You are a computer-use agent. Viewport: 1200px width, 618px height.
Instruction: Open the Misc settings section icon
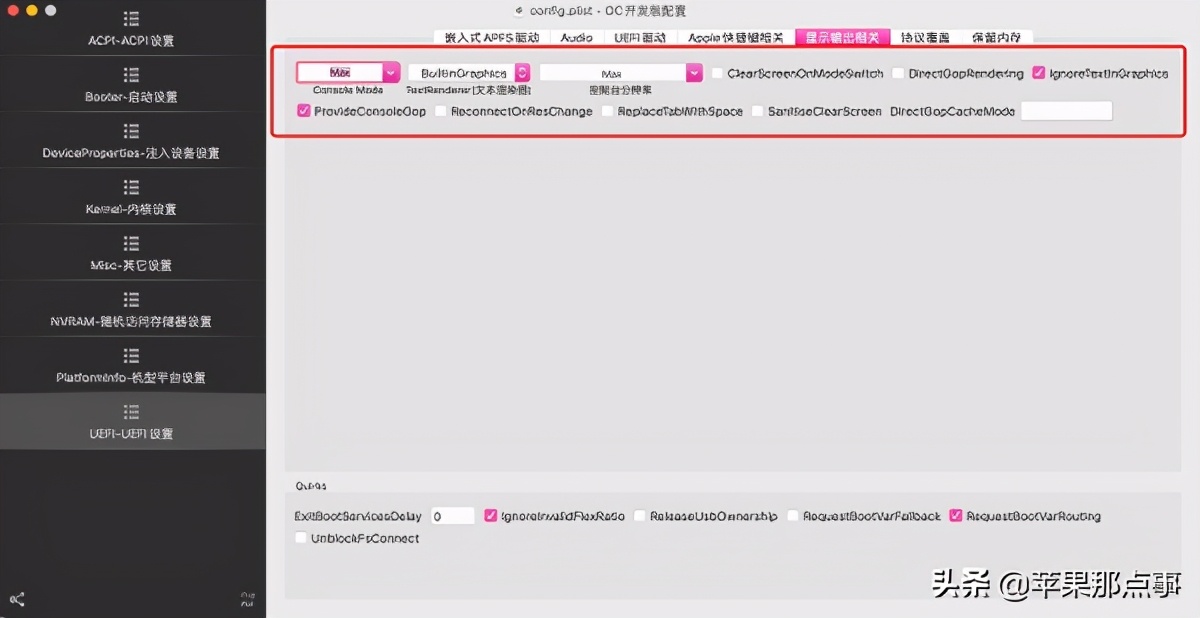coord(131,243)
